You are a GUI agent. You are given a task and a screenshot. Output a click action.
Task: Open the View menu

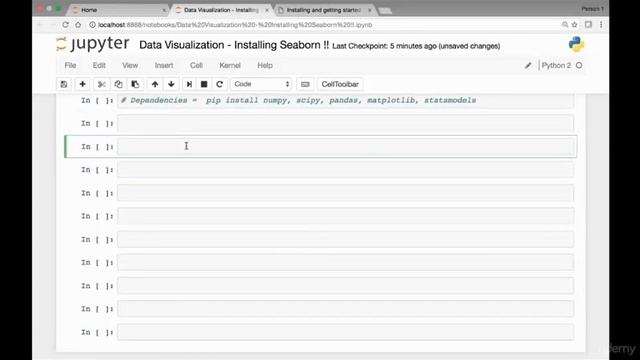130,65
